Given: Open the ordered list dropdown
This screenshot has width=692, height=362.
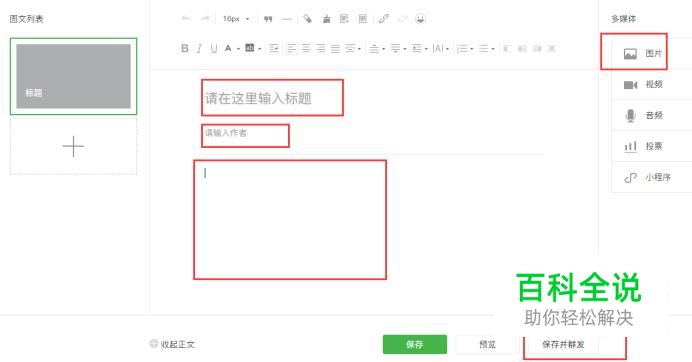Looking at the screenshot, I should (464, 48).
